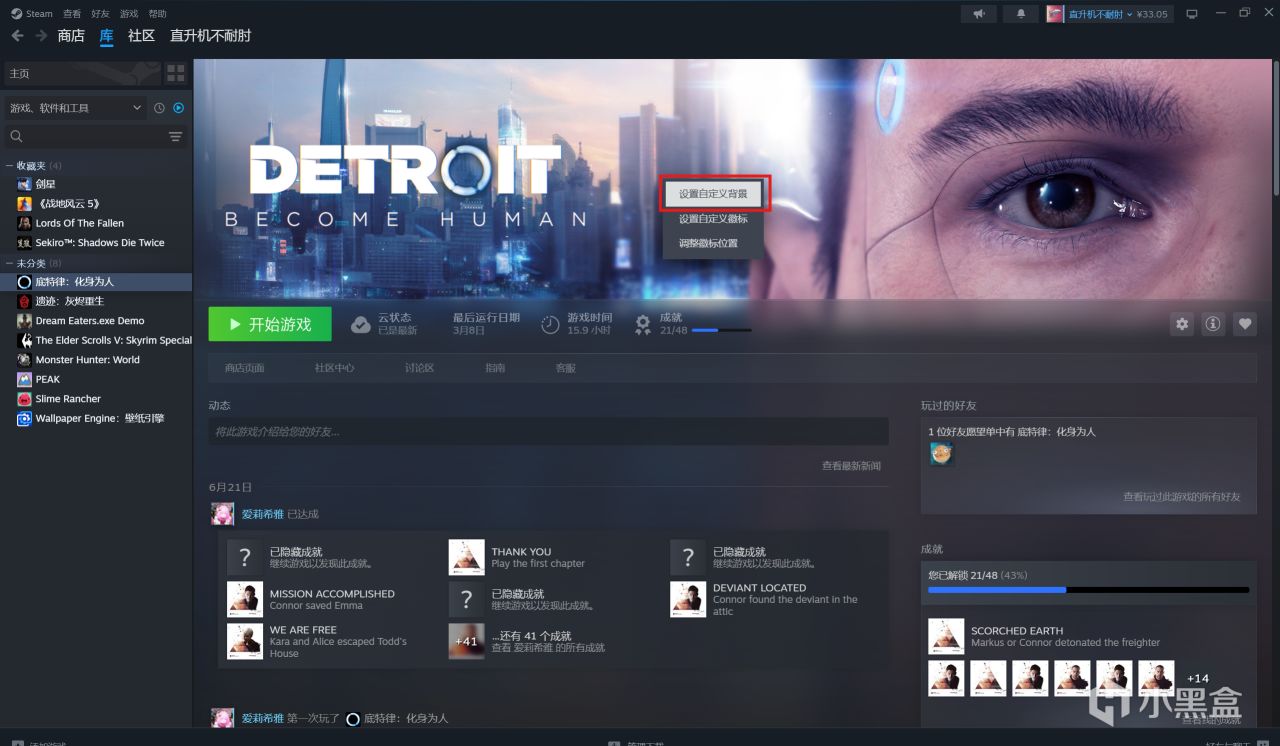The width and height of the screenshot is (1280, 746).
Task: Open the 游戏 menu
Action: pos(129,14)
